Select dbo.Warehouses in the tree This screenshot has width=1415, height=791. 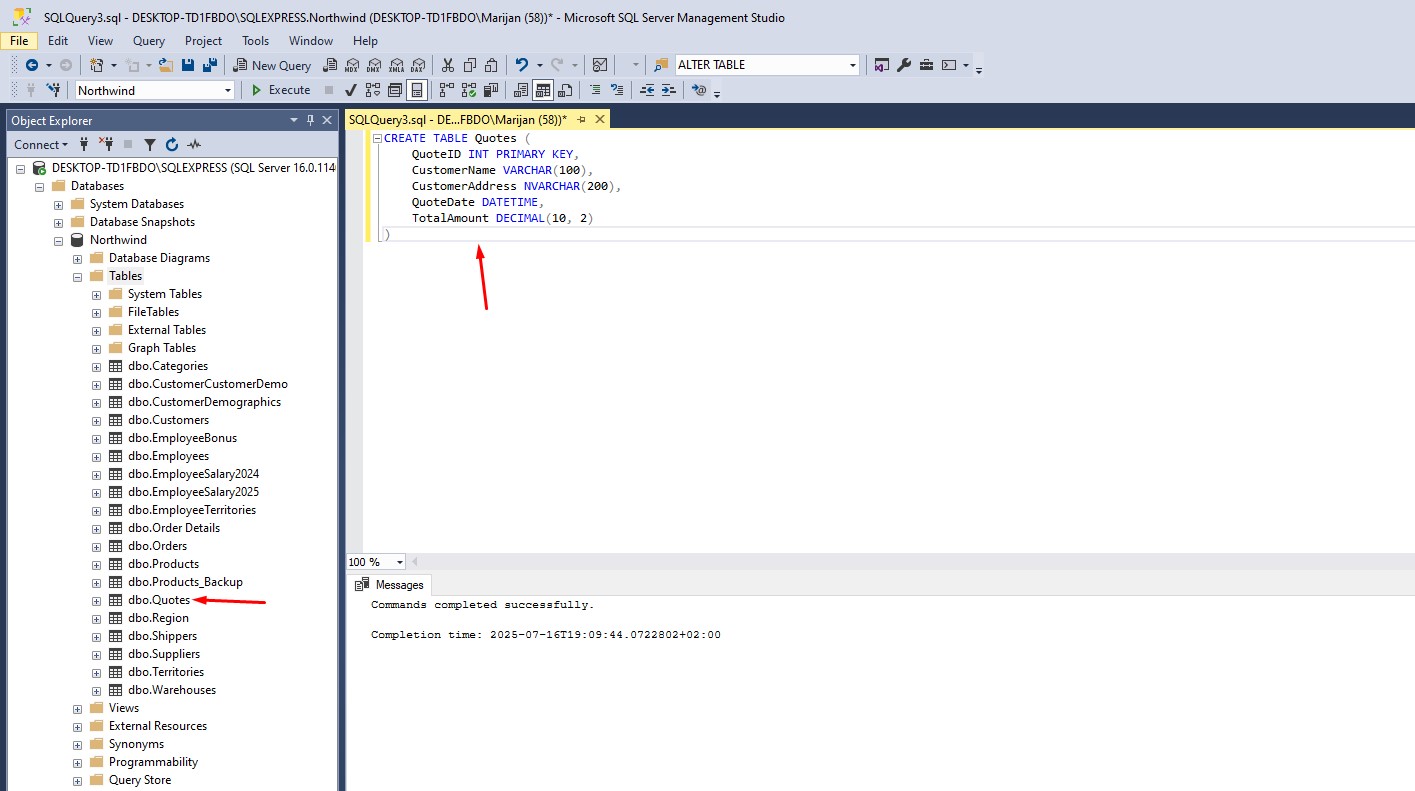[x=171, y=690]
